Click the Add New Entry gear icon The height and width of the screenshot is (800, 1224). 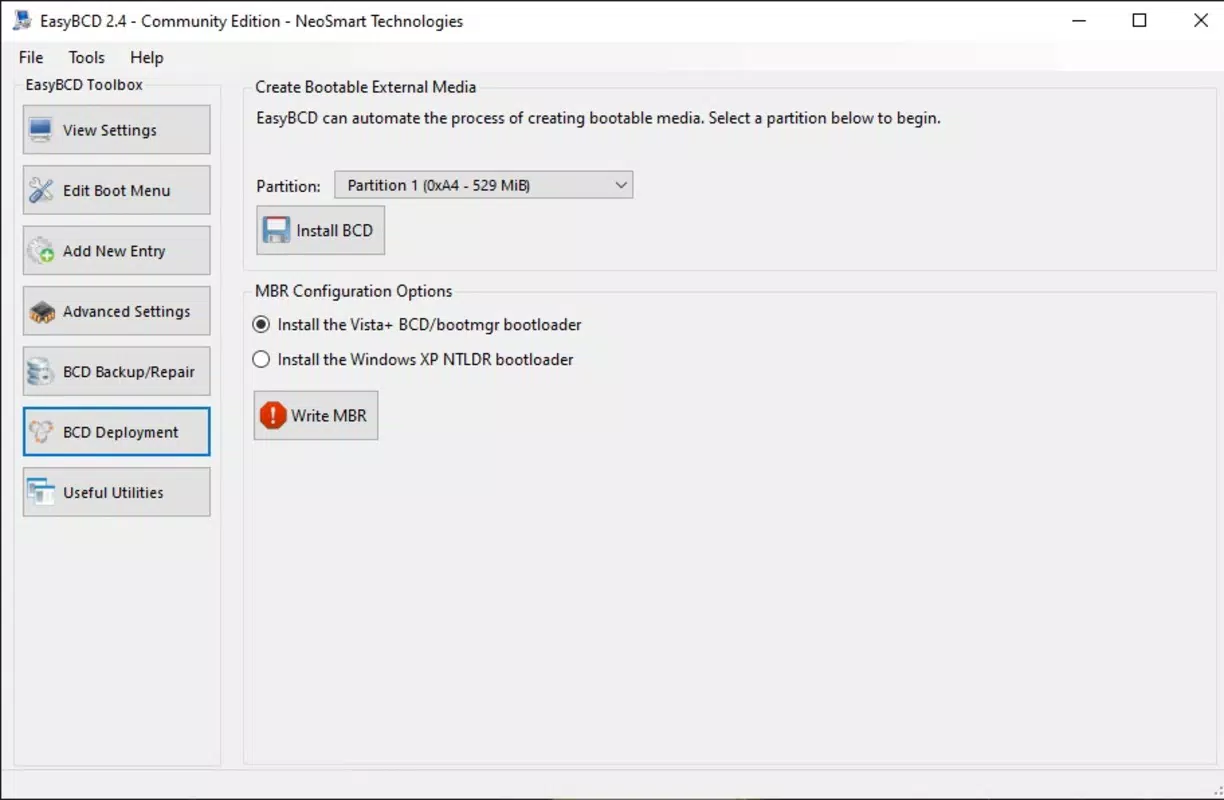(41, 251)
